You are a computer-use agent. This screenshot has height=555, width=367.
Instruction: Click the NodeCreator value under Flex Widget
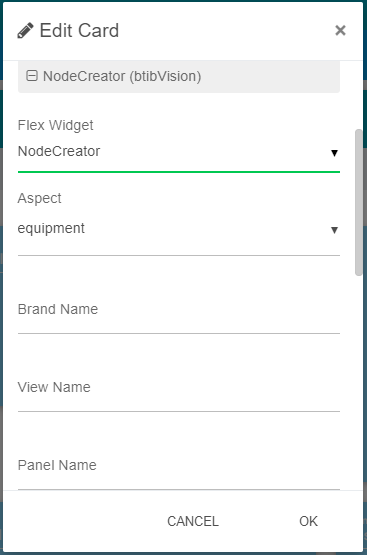(59, 151)
